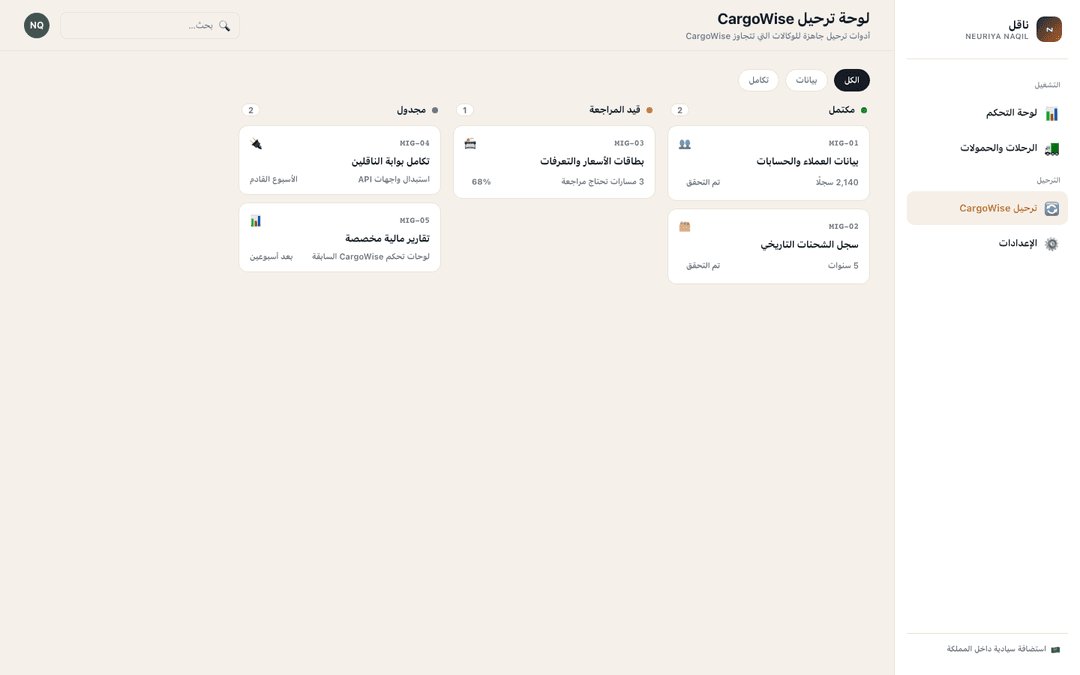Click استبدال واجهات API text
The height and width of the screenshot is (675, 1080).
(x=394, y=179)
